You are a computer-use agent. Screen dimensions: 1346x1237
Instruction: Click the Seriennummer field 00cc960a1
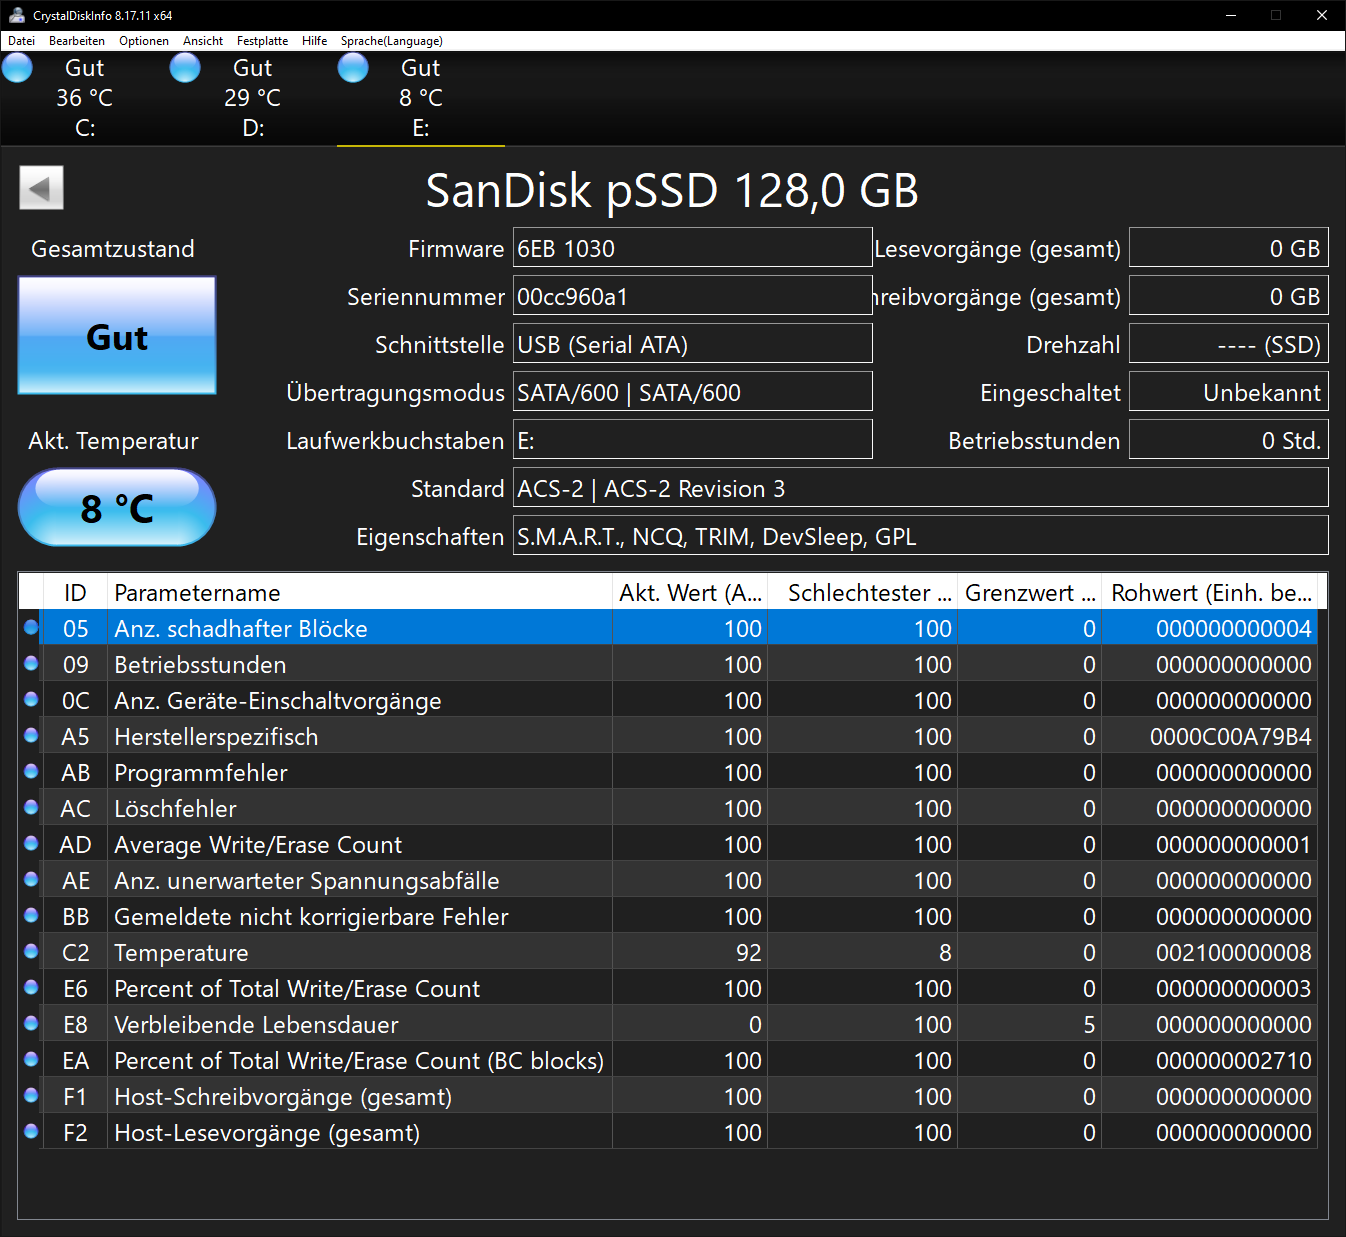pyautogui.click(x=692, y=296)
